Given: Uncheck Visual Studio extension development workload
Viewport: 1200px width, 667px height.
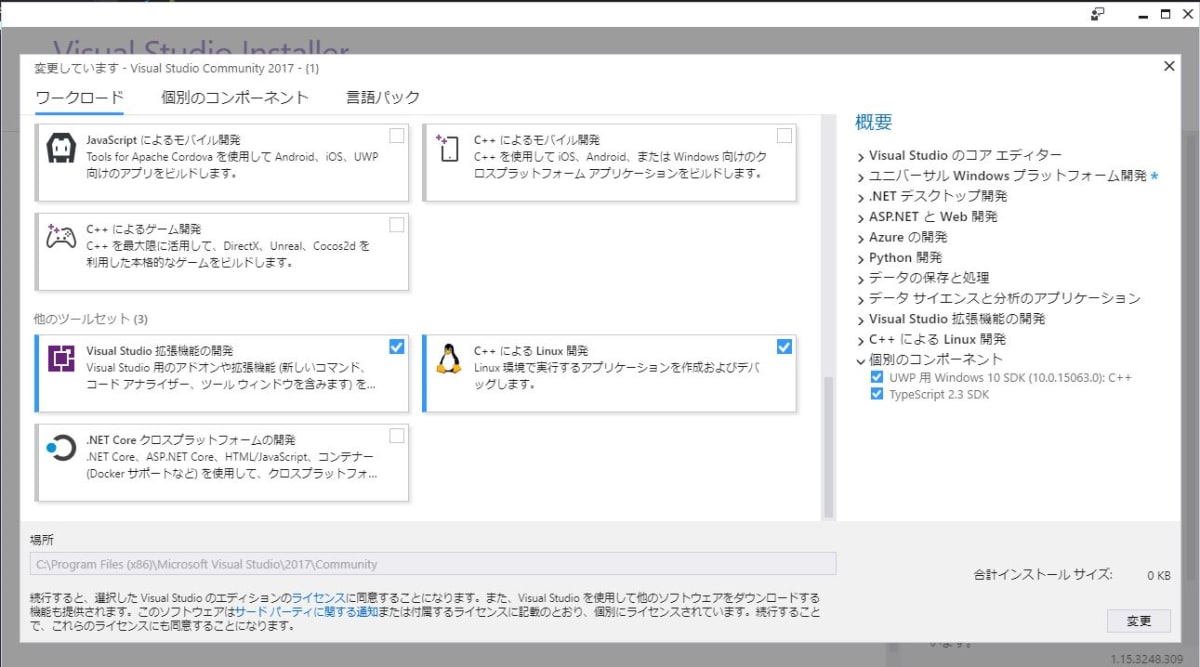Looking at the screenshot, I should pyautogui.click(x=397, y=346).
